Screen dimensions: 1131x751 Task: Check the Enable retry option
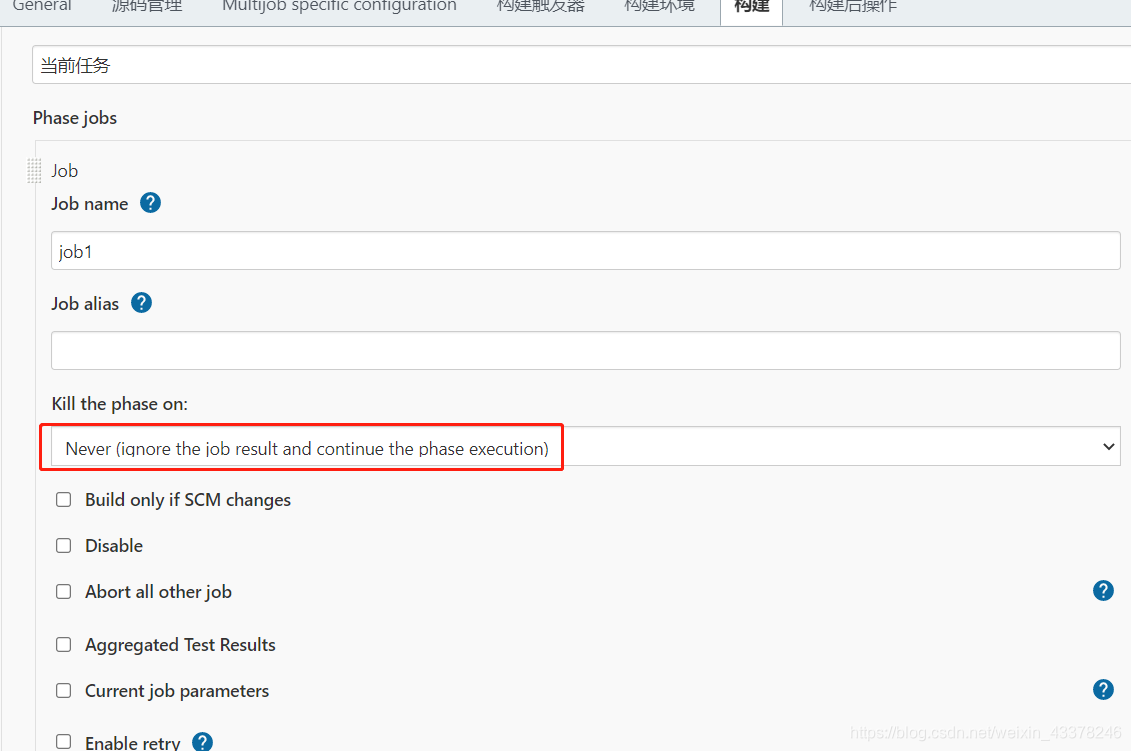pos(63,741)
